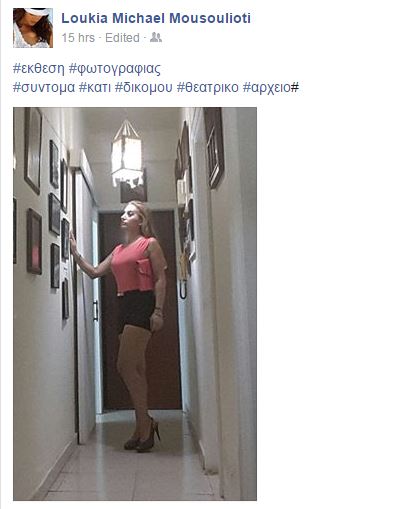
Task: Click the hanging lantern in the photo
Action: (127, 153)
